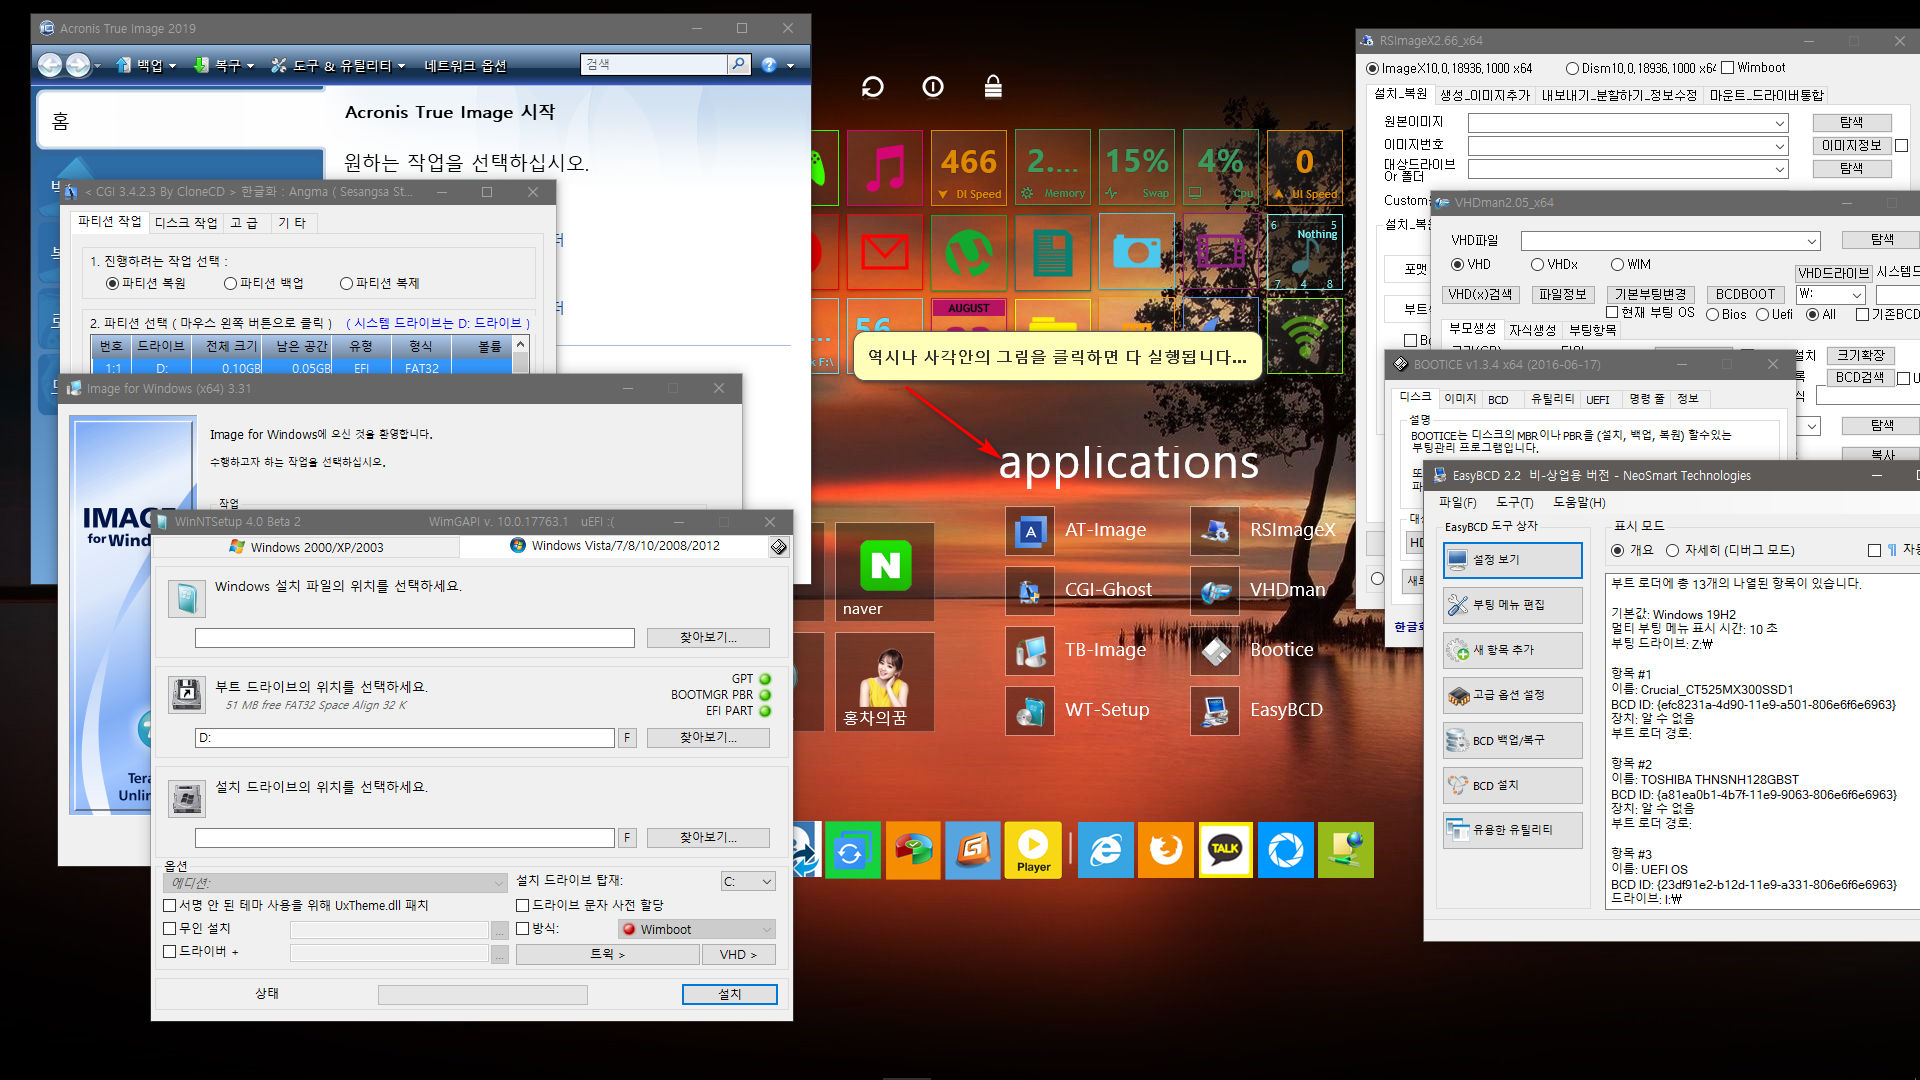This screenshot has height=1080, width=1920.
Task: Select Dism10.0.18936 radio in RSImageX
Action: (1572, 69)
